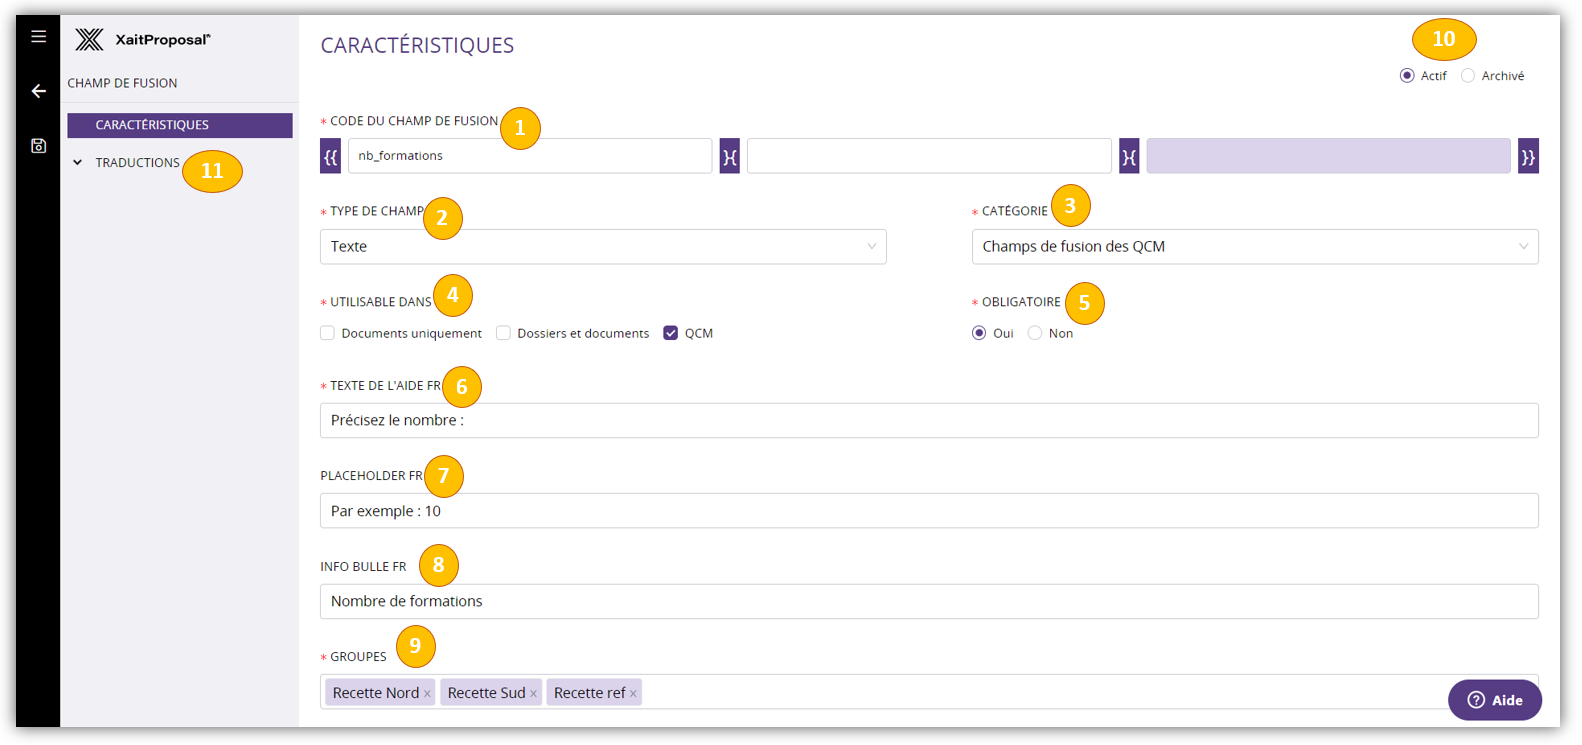
Task: Remove the Recette Nord group tag
Action: point(427,694)
